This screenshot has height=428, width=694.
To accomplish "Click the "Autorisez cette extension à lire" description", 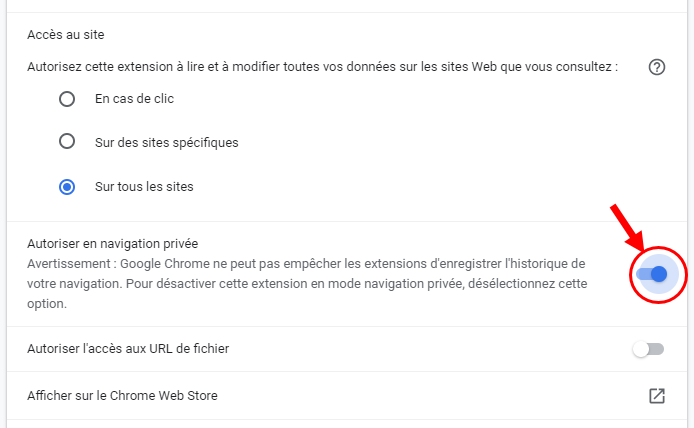I will (322, 68).
